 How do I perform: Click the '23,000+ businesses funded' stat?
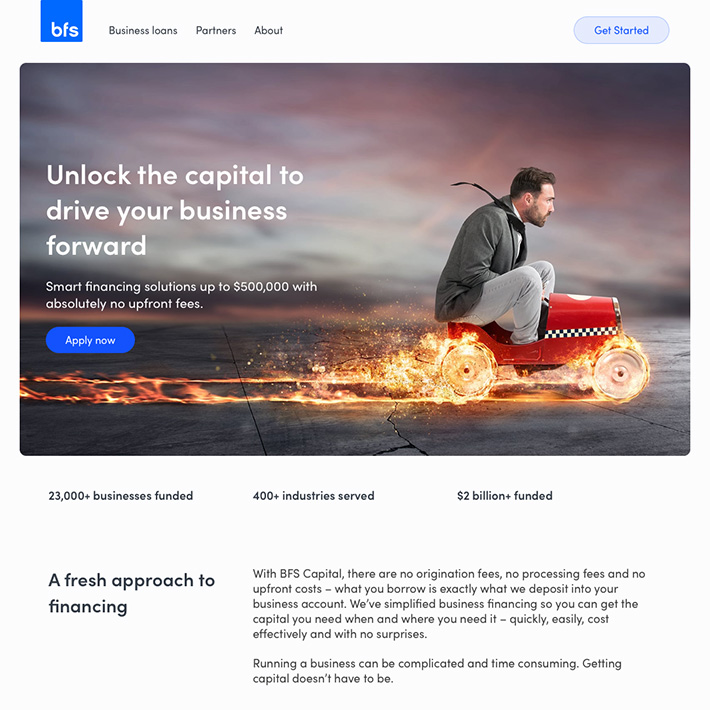pyautogui.click(x=121, y=496)
